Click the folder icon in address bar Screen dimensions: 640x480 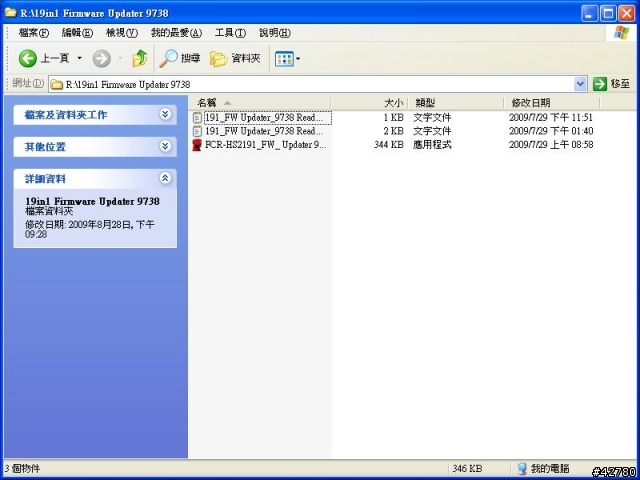pyautogui.click(x=56, y=84)
